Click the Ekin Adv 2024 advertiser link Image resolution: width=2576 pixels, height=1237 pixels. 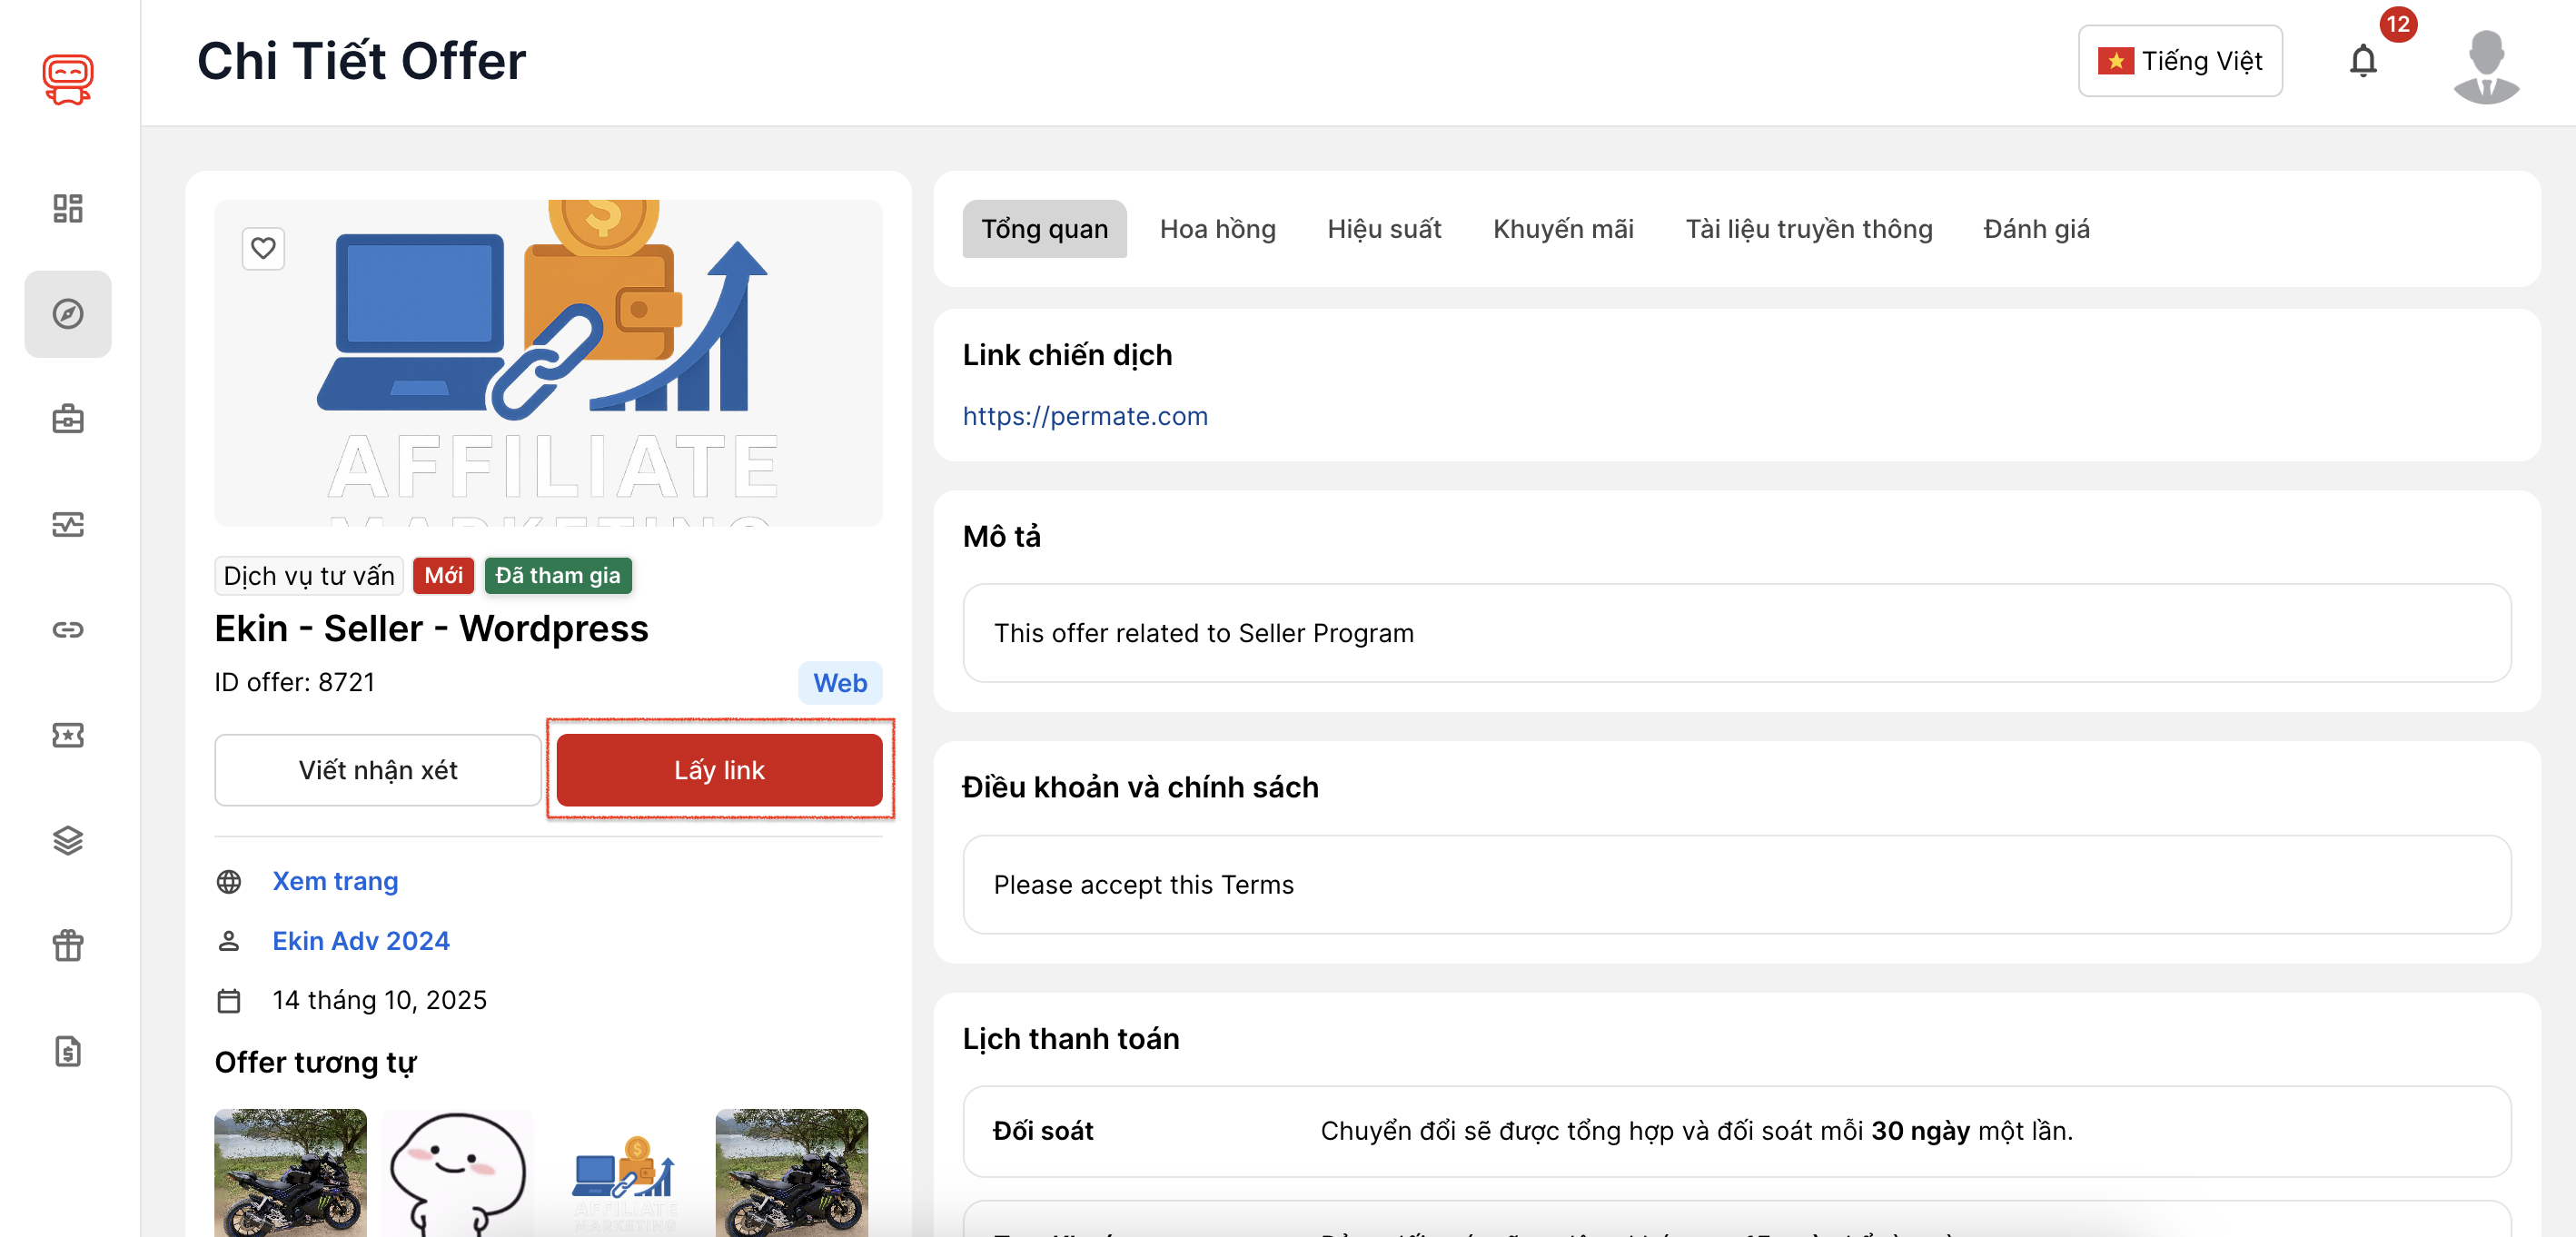click(x=361, y=941)
